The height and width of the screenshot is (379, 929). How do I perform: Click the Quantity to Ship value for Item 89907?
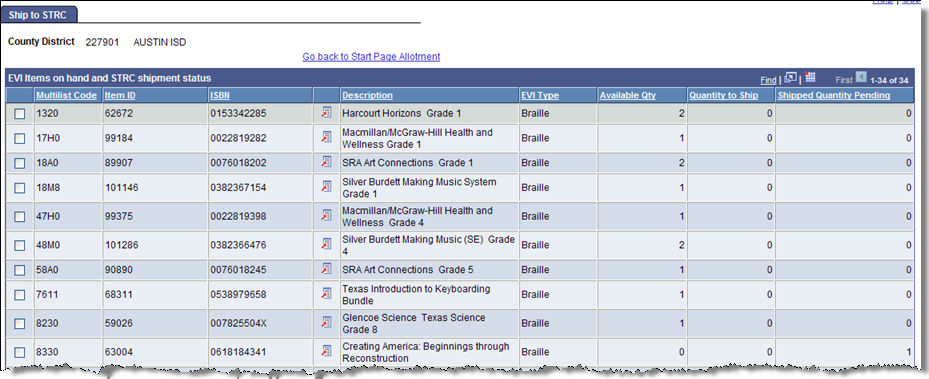click(770, 163)
